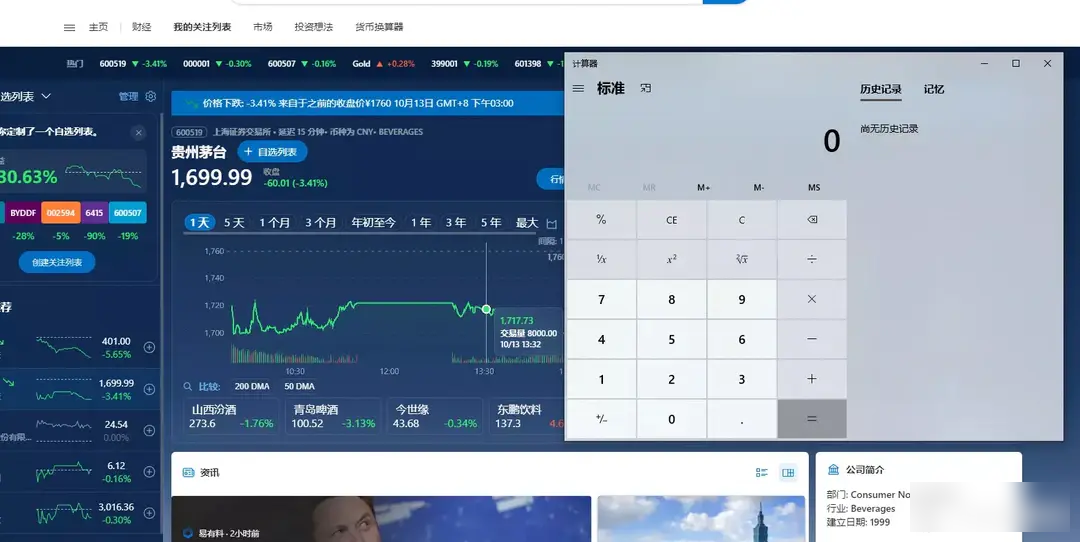
Task: Click the calculator multiply key
Action: [x=812, y=300]
